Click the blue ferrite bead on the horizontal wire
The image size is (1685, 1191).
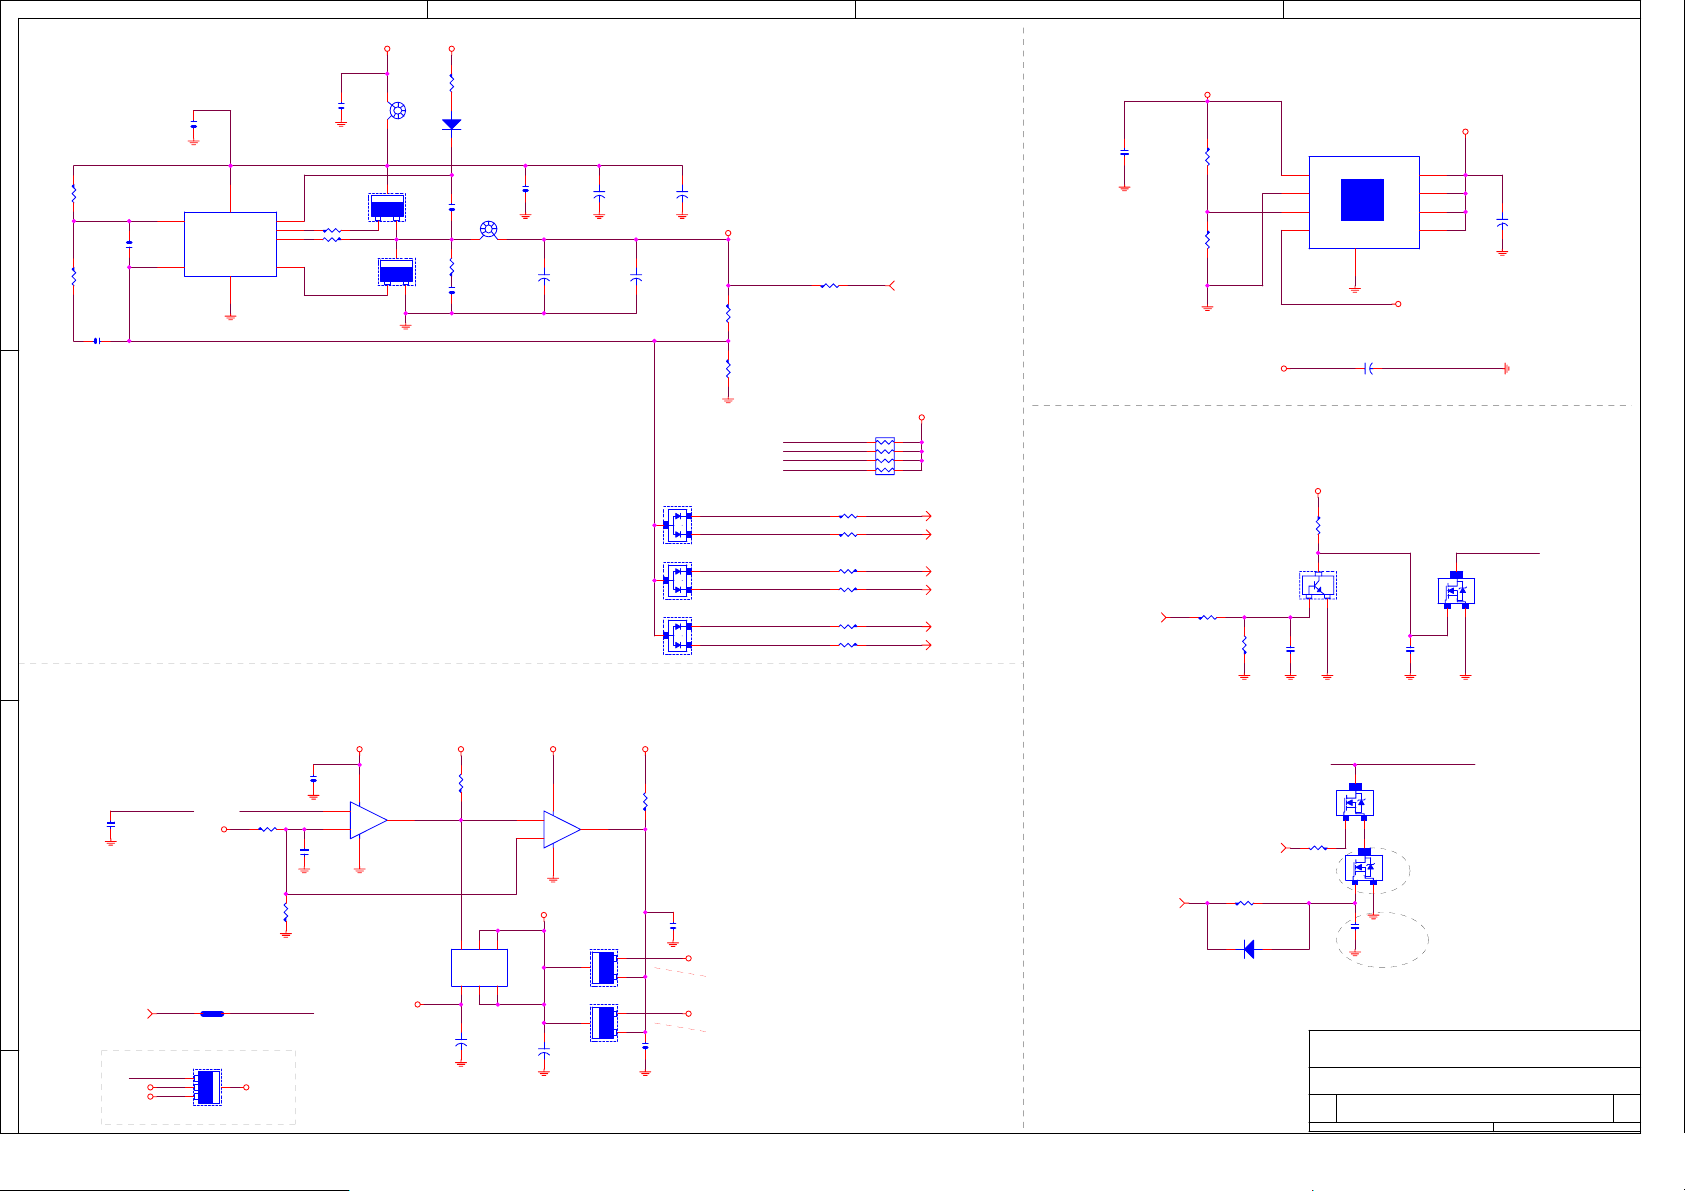pyautogui.click(x=212, y=1014)
